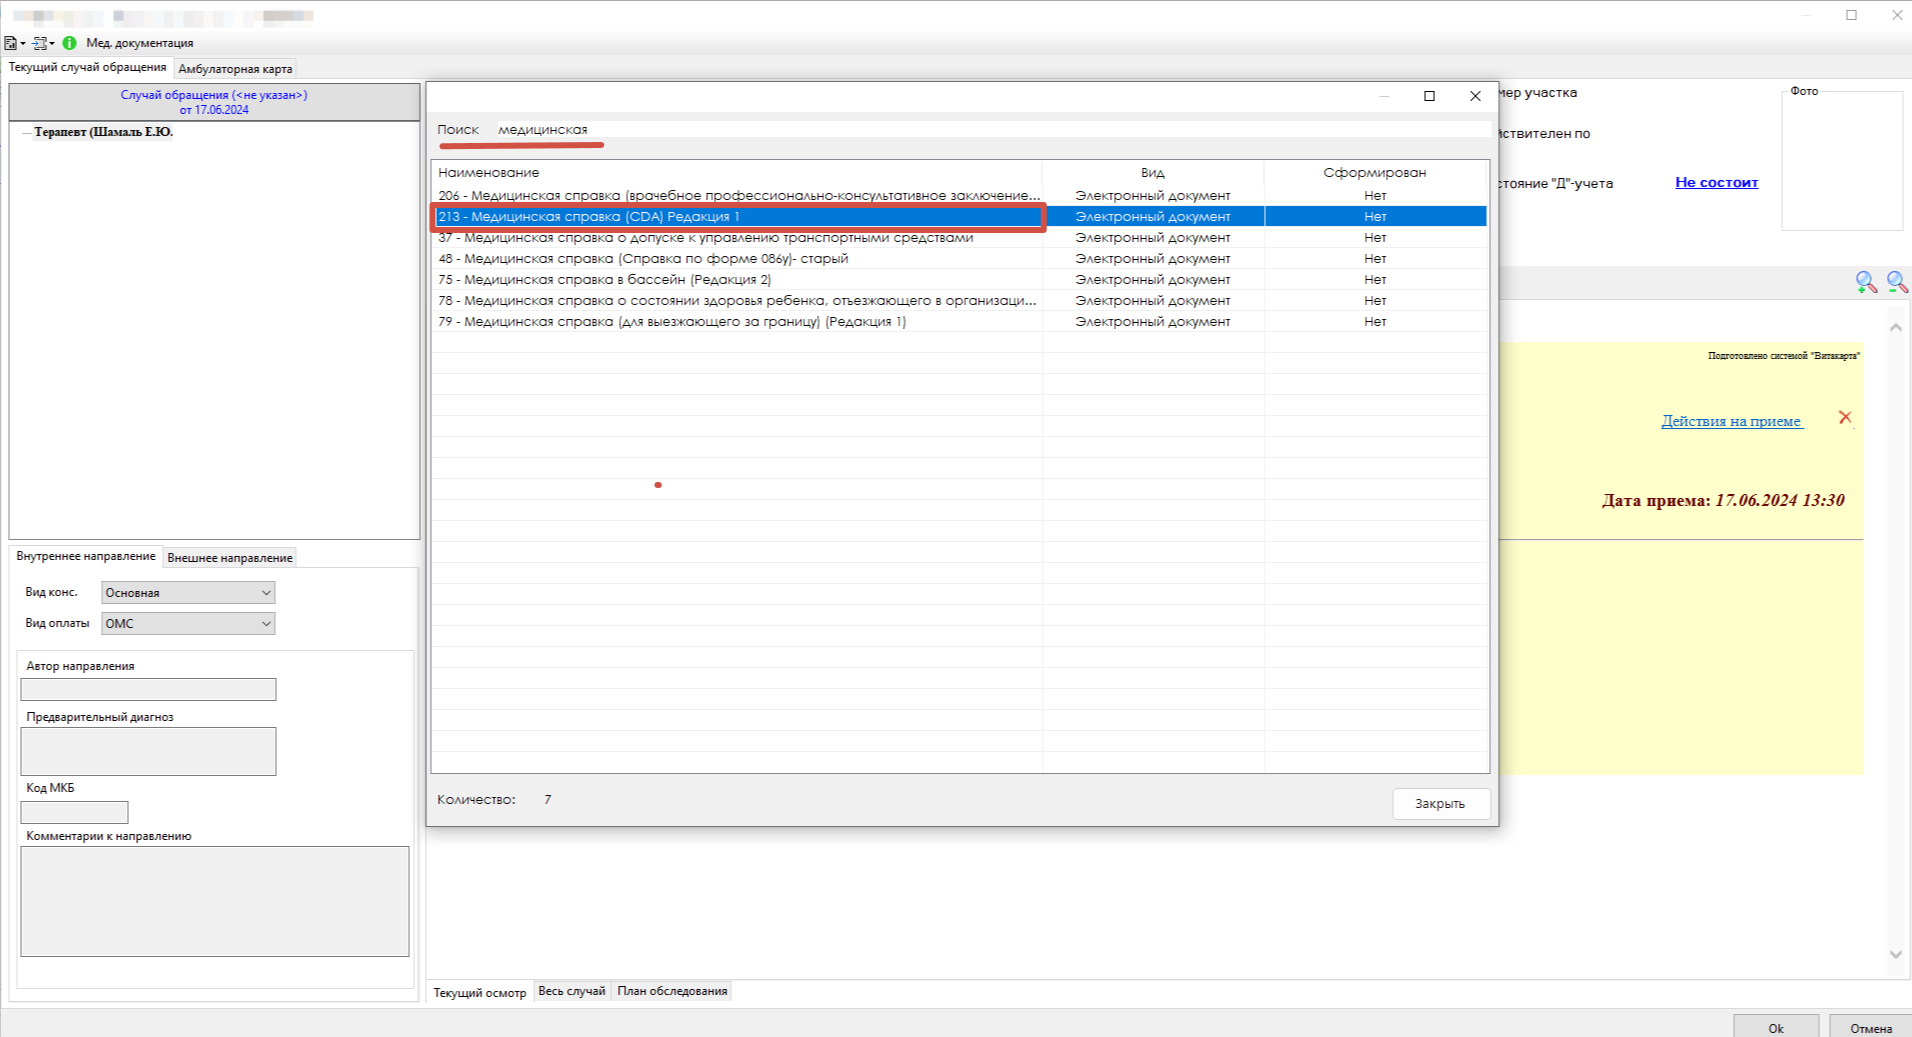This screenshot has width=1912, height=1037.
Task: Open dropdown arrow beside import icon
Action: point(52,44)
